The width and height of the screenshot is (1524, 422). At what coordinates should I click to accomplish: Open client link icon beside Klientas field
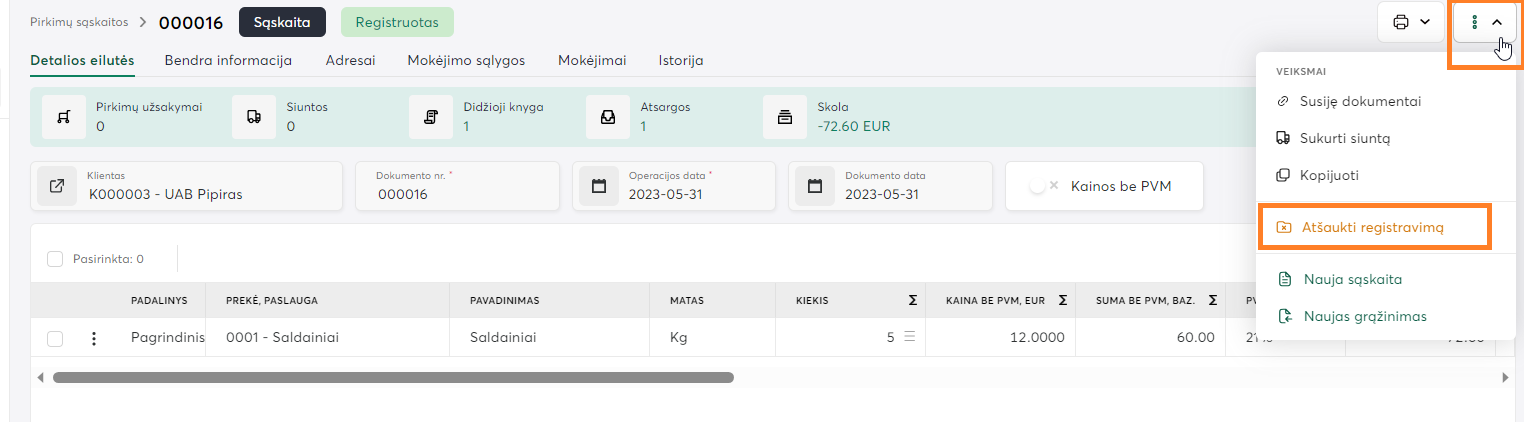[x=57, y=186]
